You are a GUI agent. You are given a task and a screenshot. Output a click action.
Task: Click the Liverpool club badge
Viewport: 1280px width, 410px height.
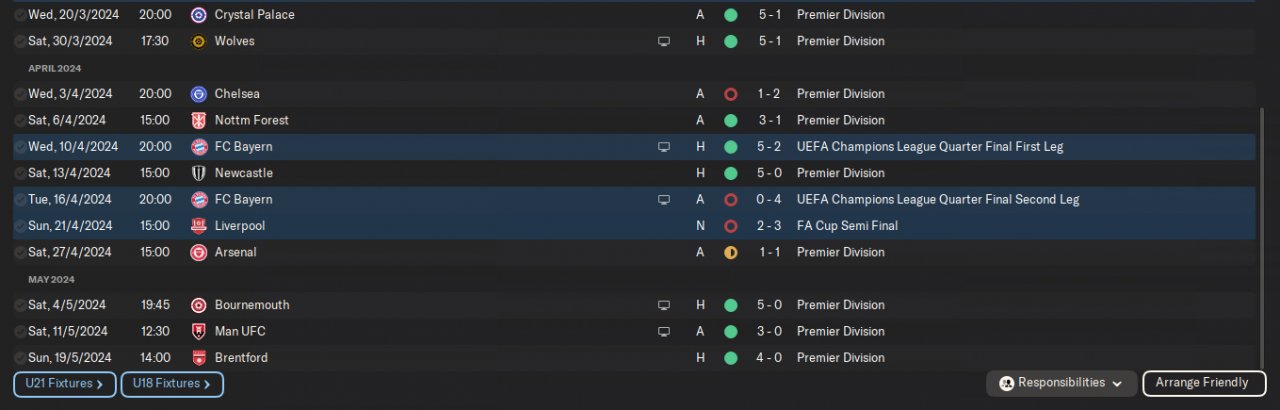[x=199, y=226]
